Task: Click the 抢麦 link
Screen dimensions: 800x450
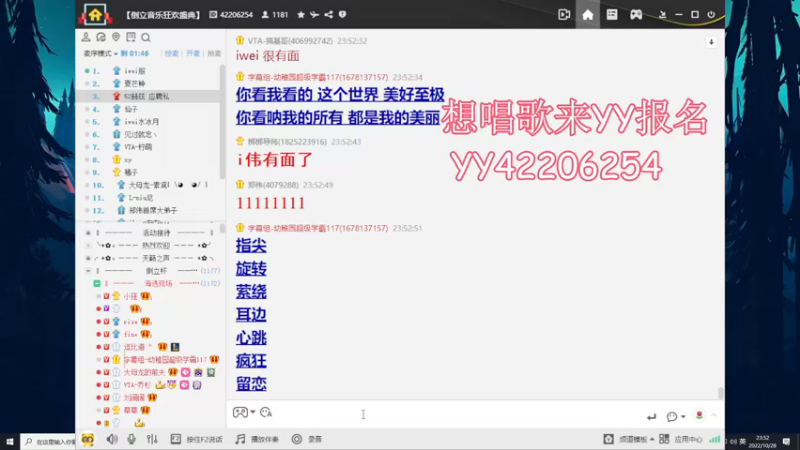Action: (214, 54)
